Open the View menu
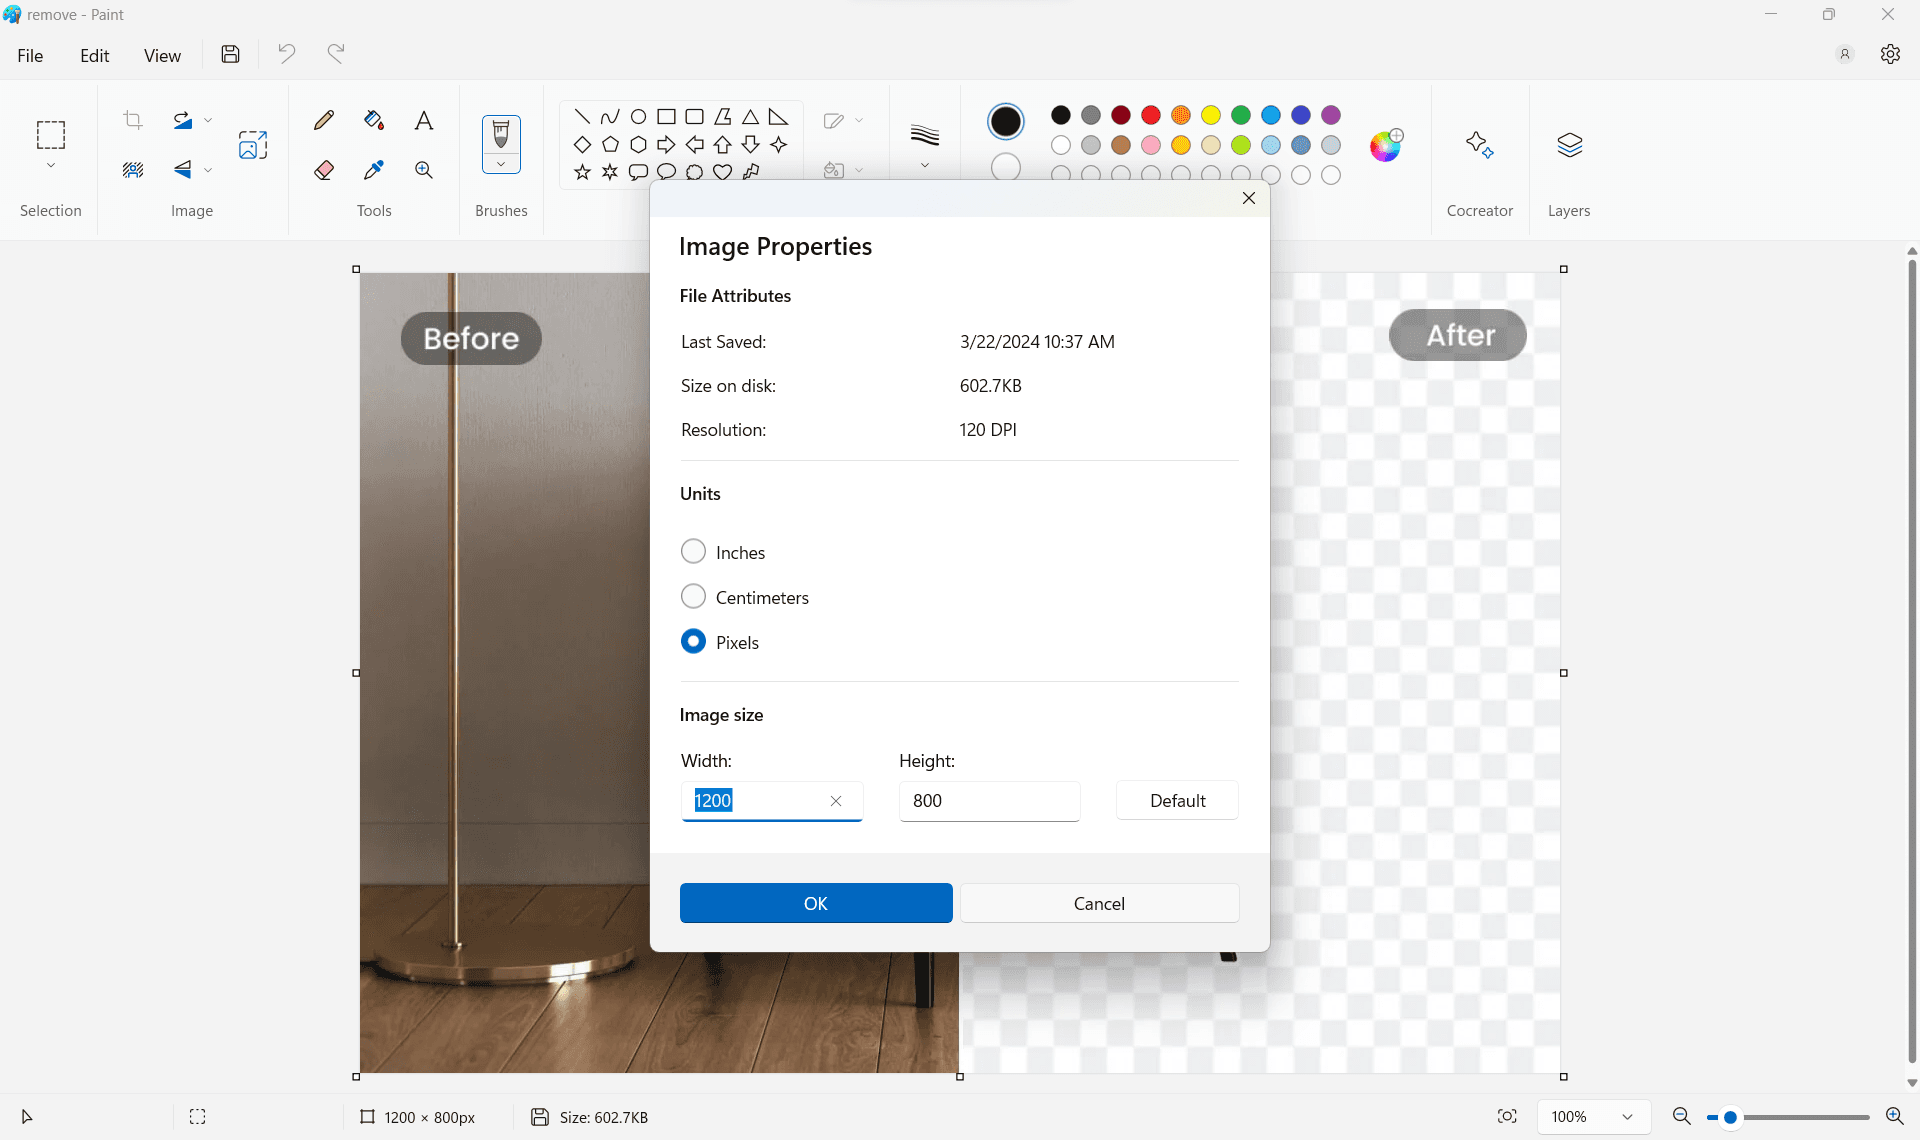The image size is (1920, 1140). click(162, 56)
